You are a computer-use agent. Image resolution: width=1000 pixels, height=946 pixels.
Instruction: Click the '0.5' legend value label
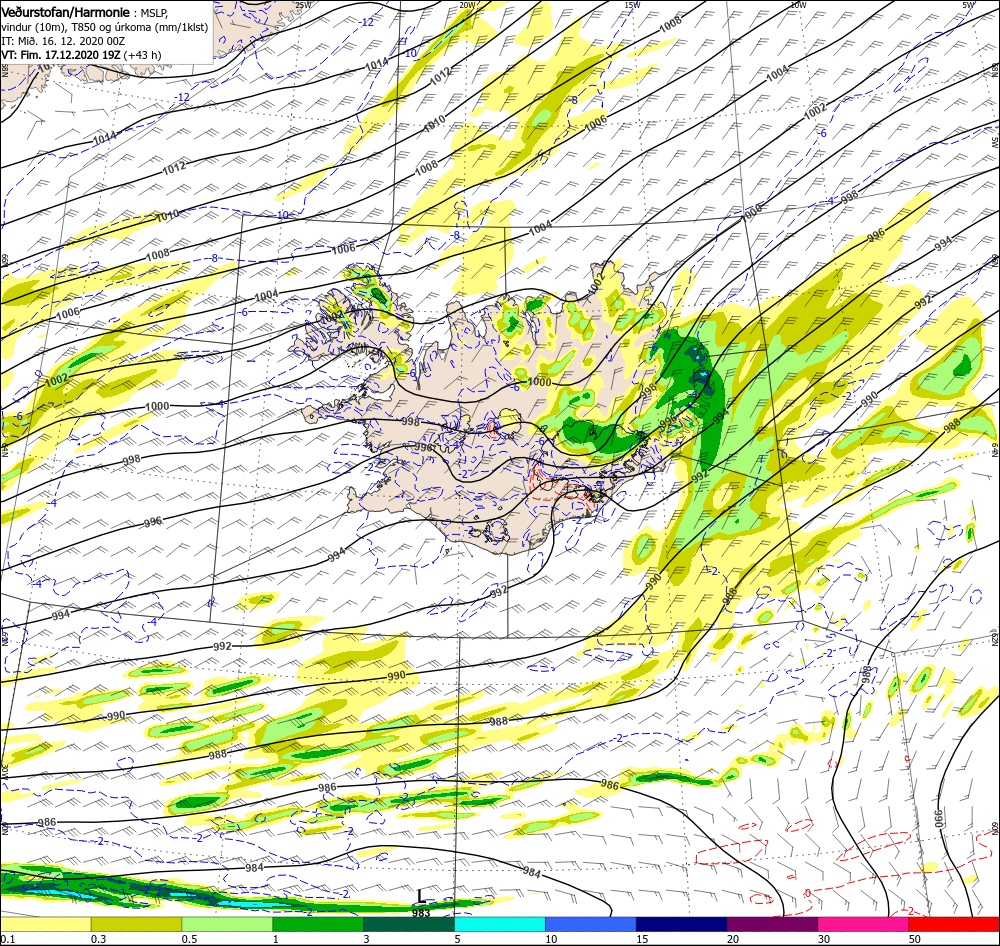[189, 939]
